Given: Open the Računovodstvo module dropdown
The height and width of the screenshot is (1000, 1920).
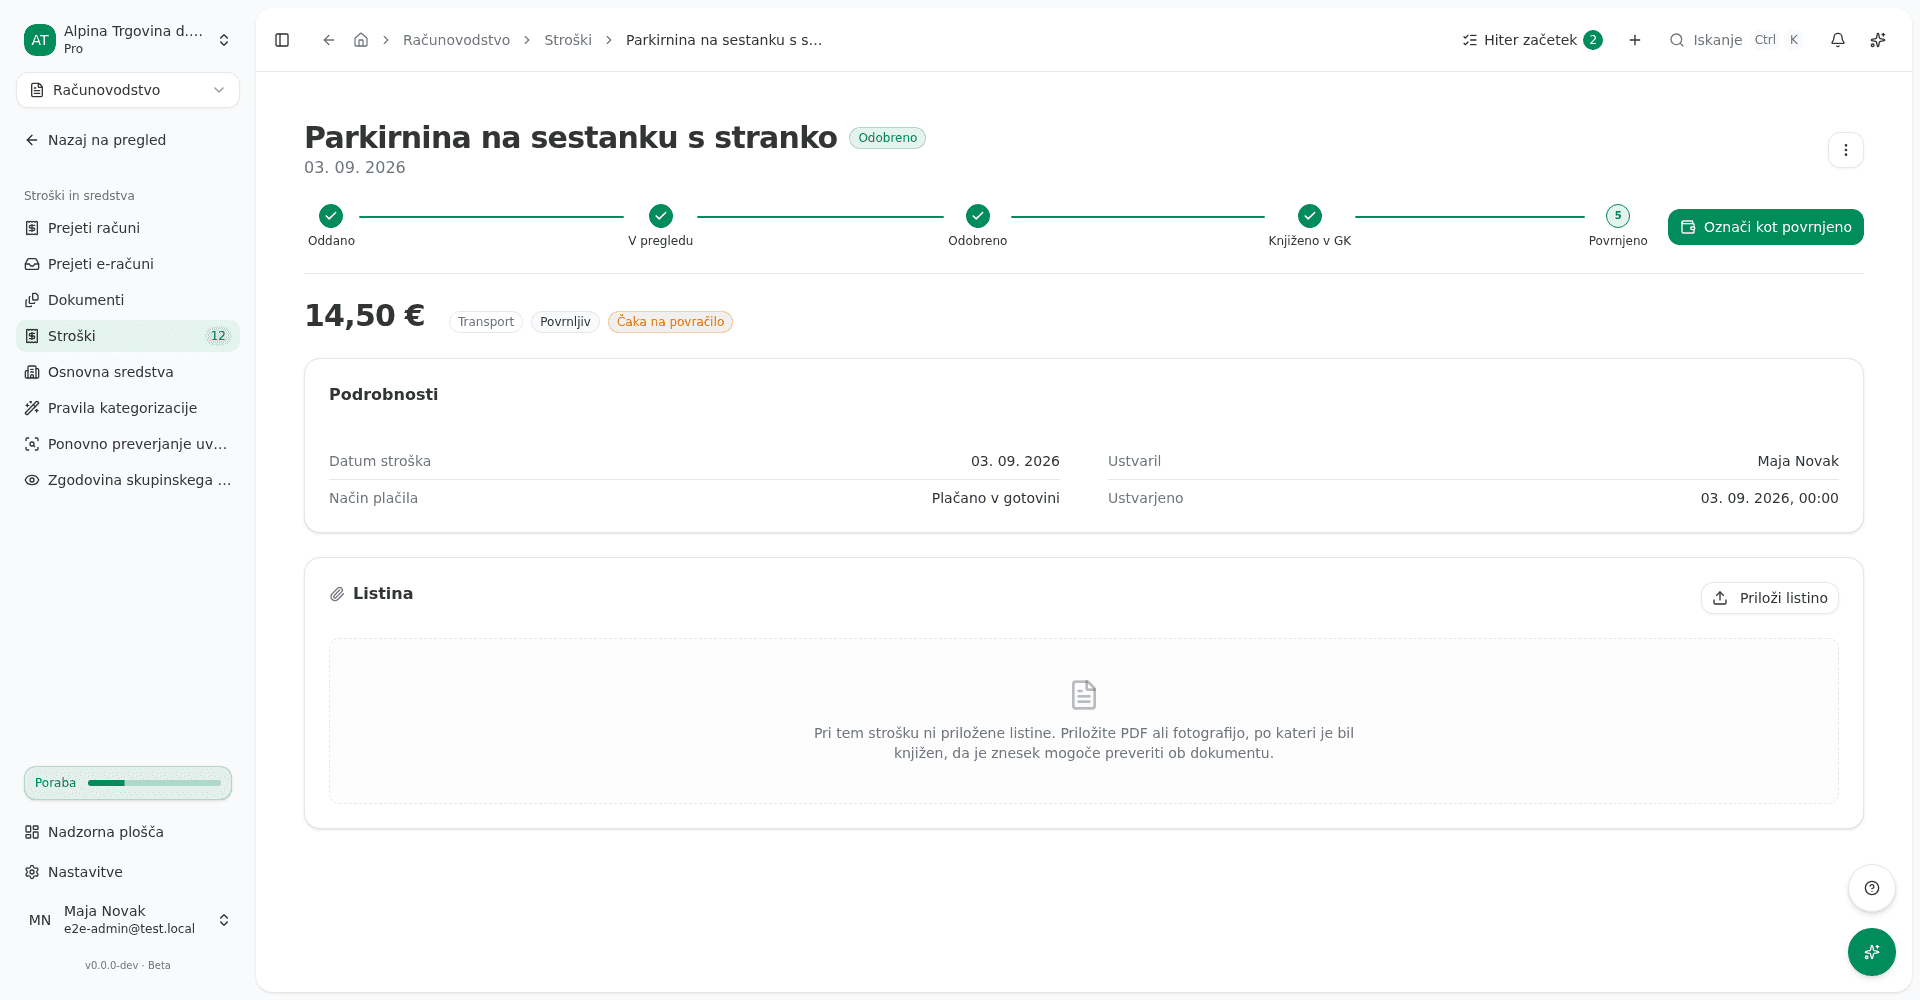Looking at the screenshot, I should [x=128, y=90].
